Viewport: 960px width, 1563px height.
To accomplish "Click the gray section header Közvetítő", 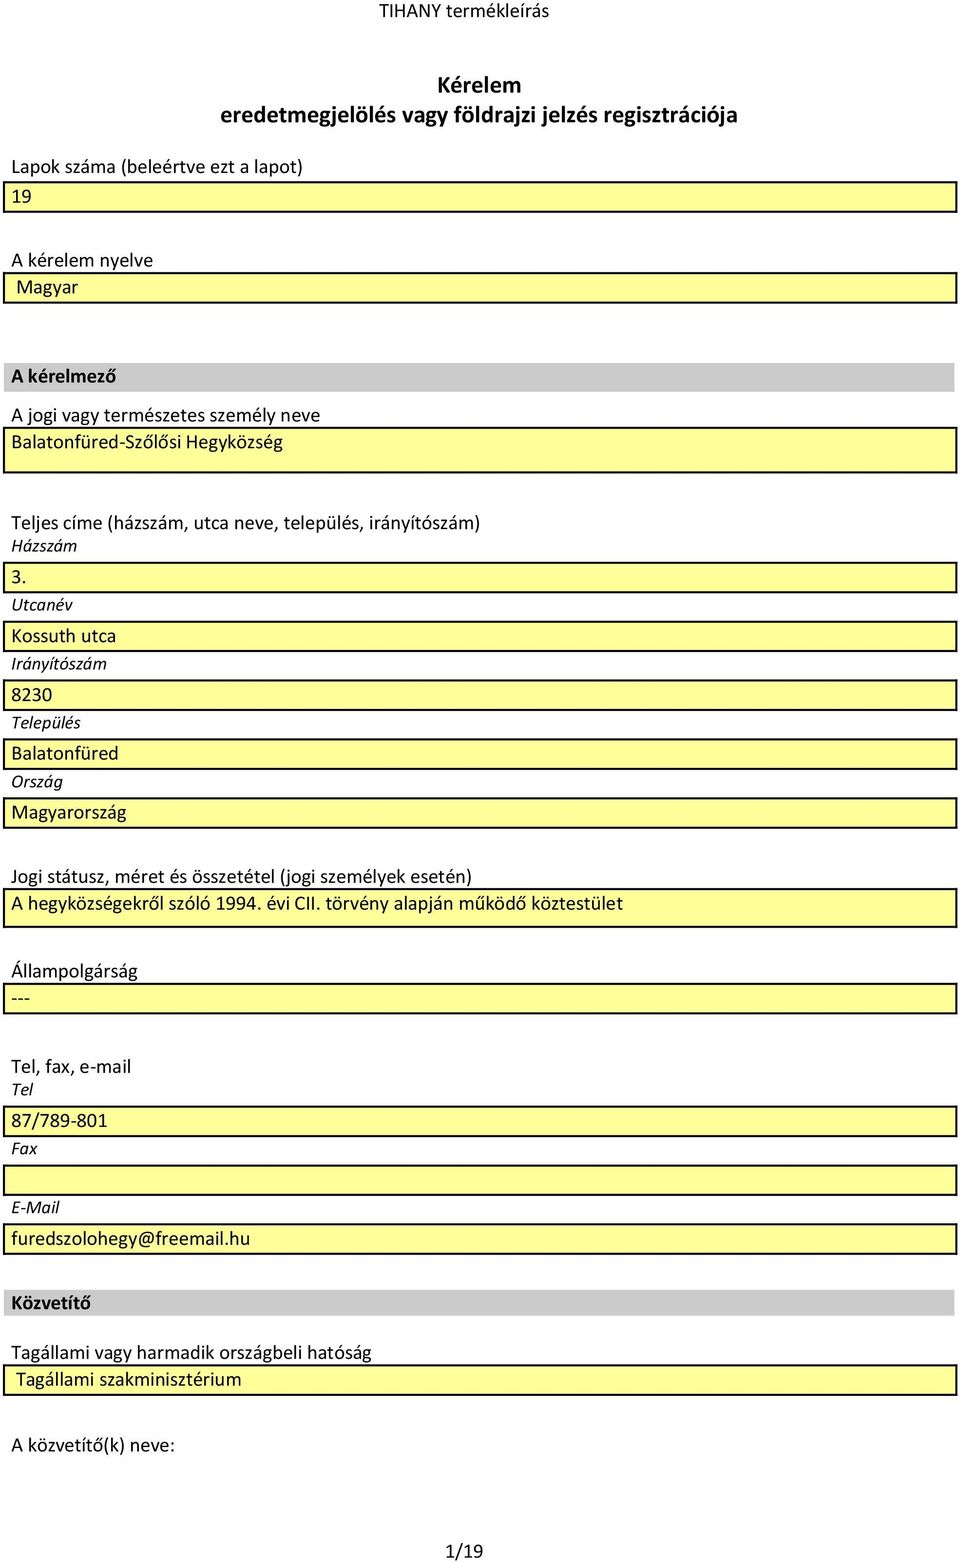I will pos(479,1303).
